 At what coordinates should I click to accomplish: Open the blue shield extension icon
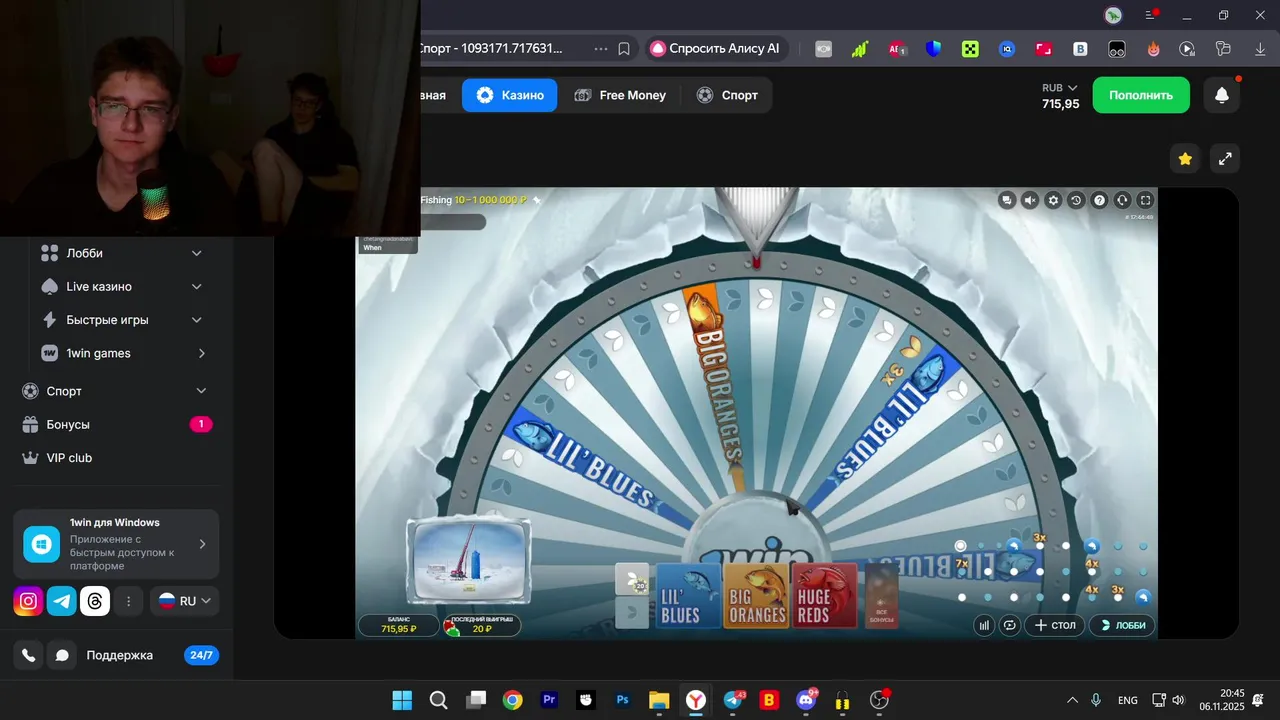[933, 48]
